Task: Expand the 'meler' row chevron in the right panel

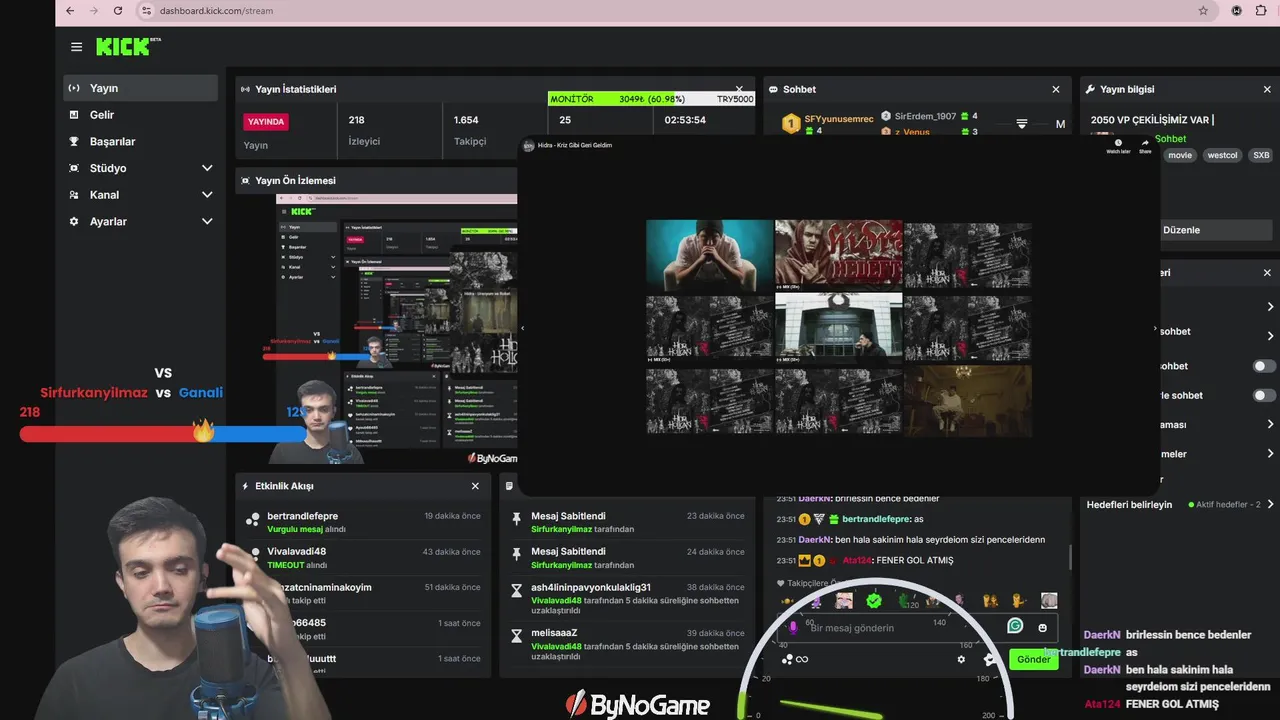Action: coord(1270,453)
